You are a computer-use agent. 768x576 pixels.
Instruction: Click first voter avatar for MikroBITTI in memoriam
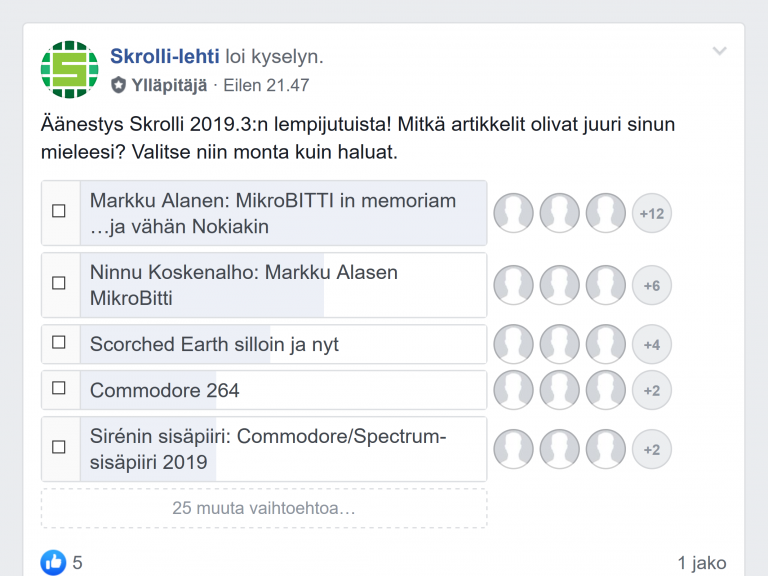514,213
